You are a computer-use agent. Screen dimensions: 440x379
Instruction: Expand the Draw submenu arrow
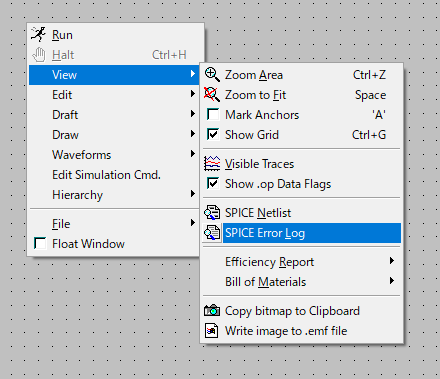193,134
